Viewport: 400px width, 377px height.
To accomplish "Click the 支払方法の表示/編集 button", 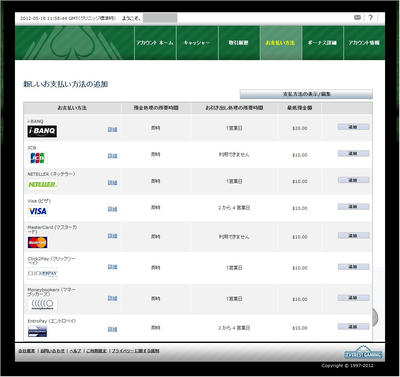I will coord(306,94).
